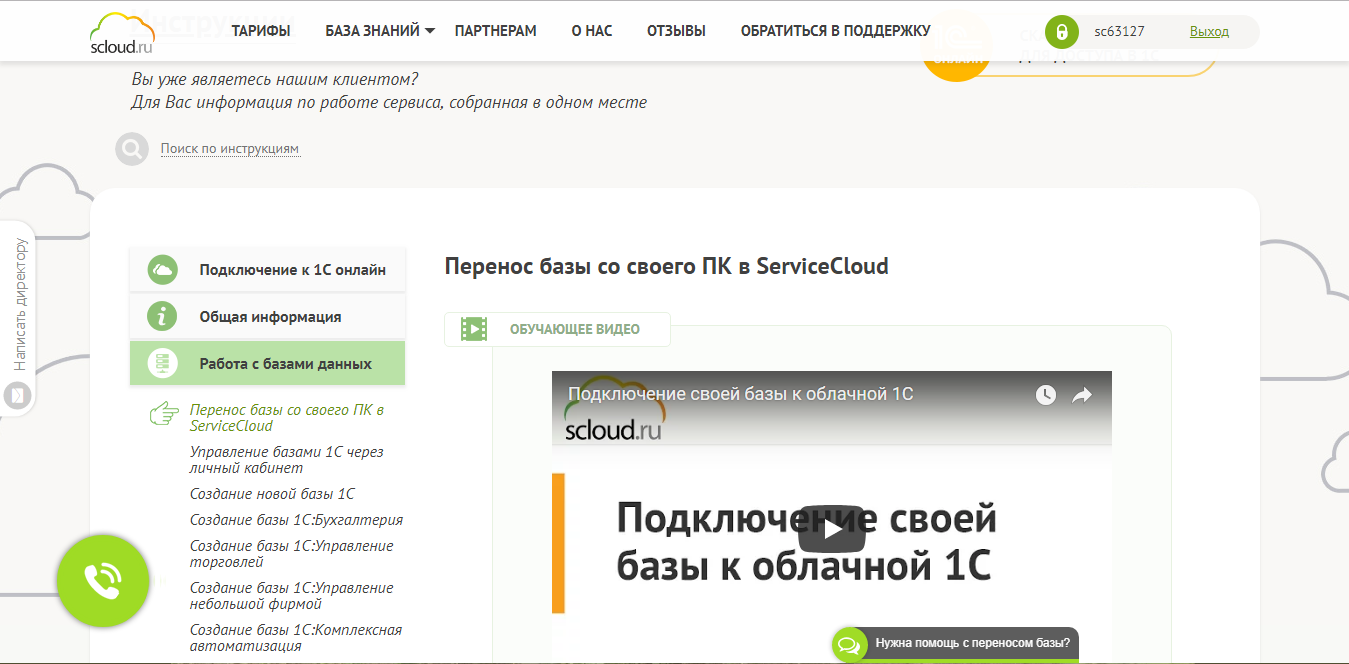Click the Watch later clock icon on video
1349x664 pixels.
[x=1045, y=395]
